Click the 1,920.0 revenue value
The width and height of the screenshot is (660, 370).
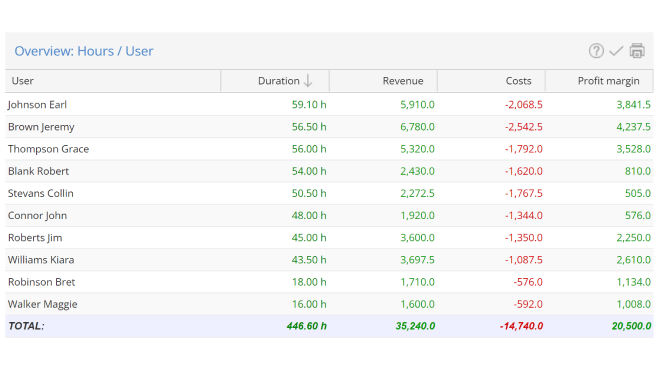point(417,216)
